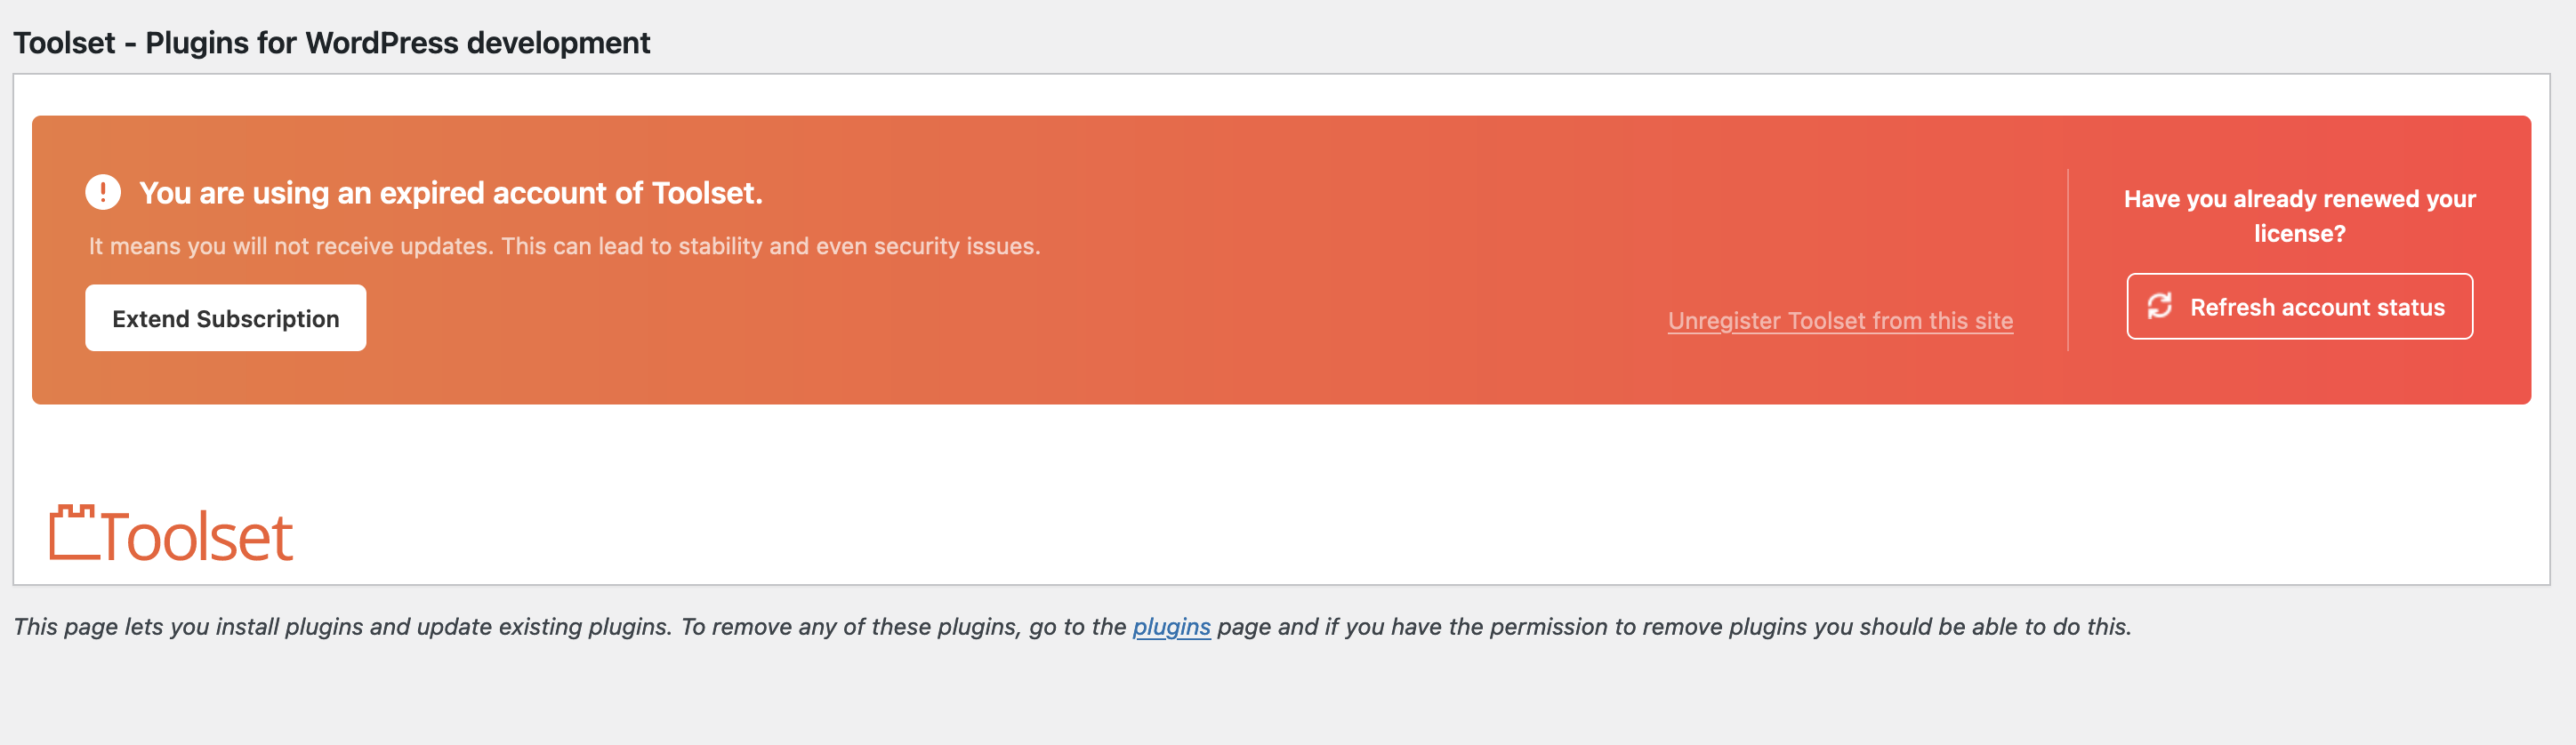Follow the plugins link in the footer note

(1171, 627)
